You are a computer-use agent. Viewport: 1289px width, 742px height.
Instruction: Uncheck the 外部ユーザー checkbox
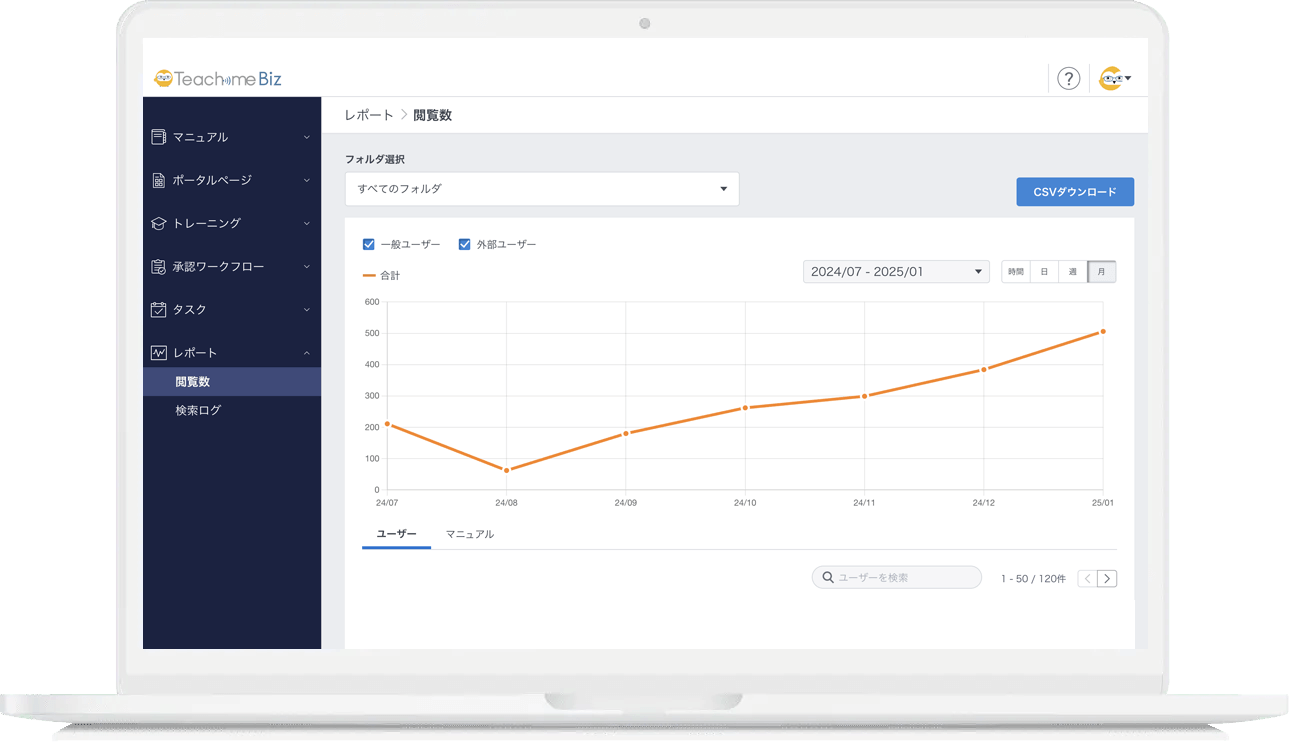464,244
